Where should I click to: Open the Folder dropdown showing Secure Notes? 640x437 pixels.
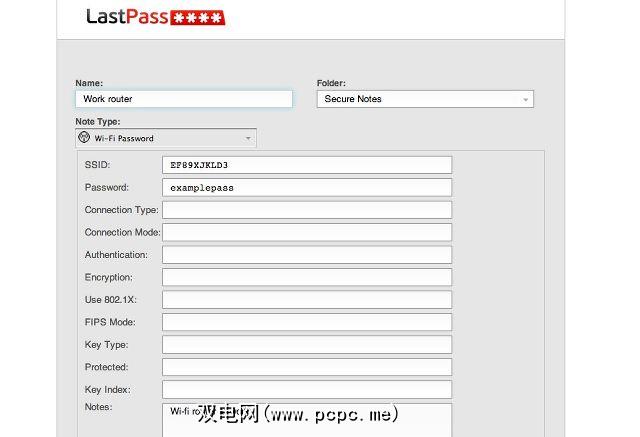tap(425, 99)
